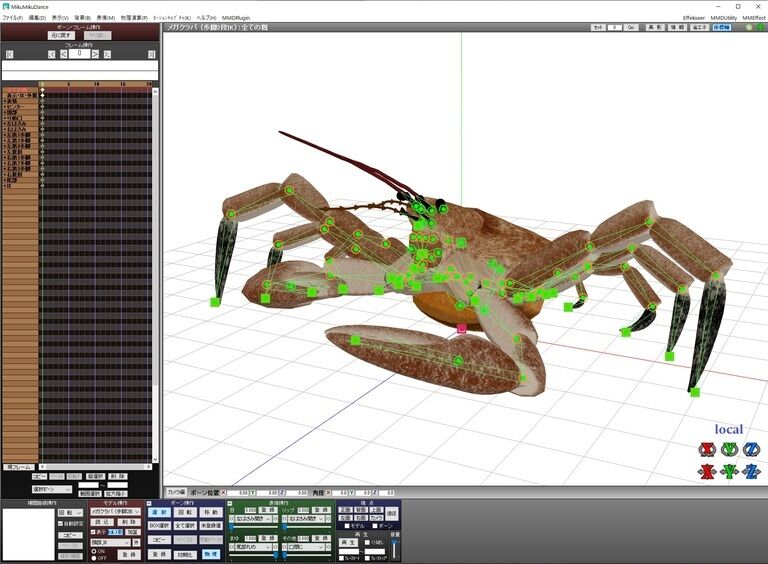
Task: Collapse the ボーン操作 panel with minus box
Action: tap(149, 503)
